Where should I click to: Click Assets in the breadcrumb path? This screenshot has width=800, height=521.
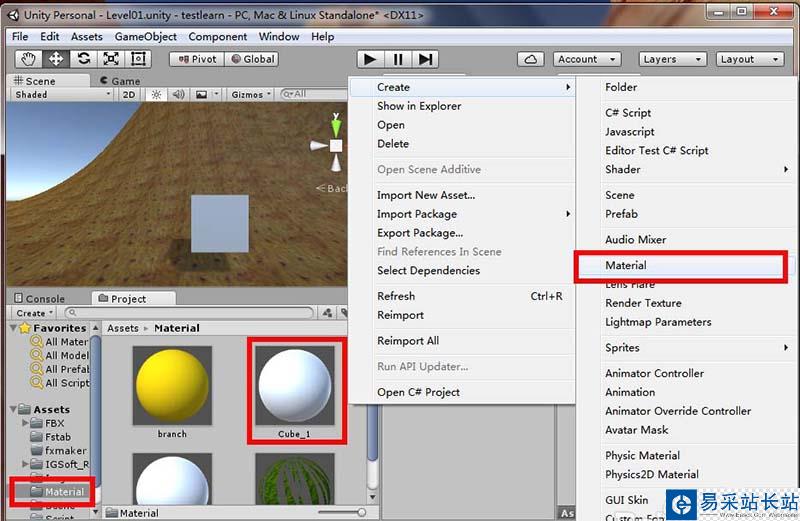[122, 328]
